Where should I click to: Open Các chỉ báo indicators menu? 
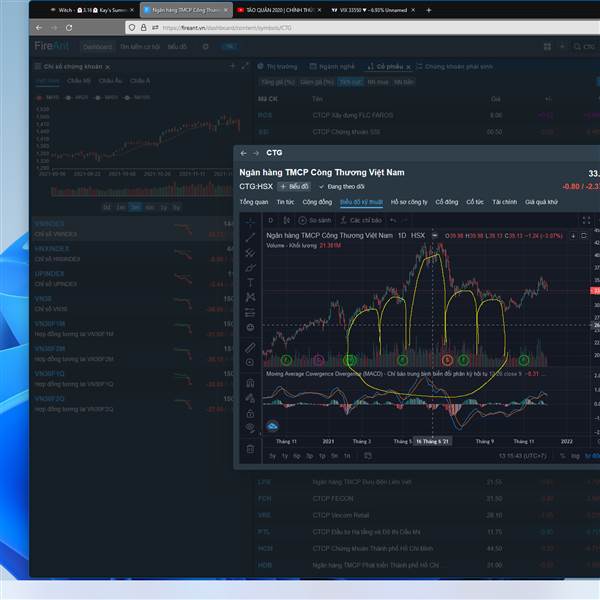pos(361,220)
